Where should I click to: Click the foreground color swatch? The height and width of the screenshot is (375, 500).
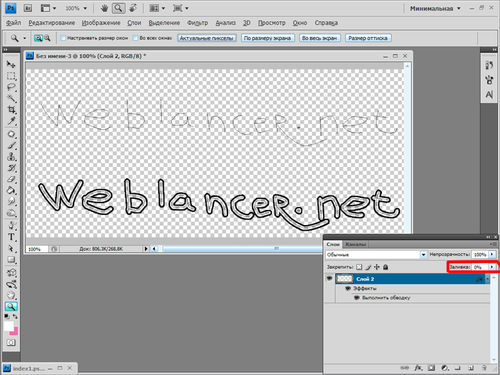(x=9, y=325)
